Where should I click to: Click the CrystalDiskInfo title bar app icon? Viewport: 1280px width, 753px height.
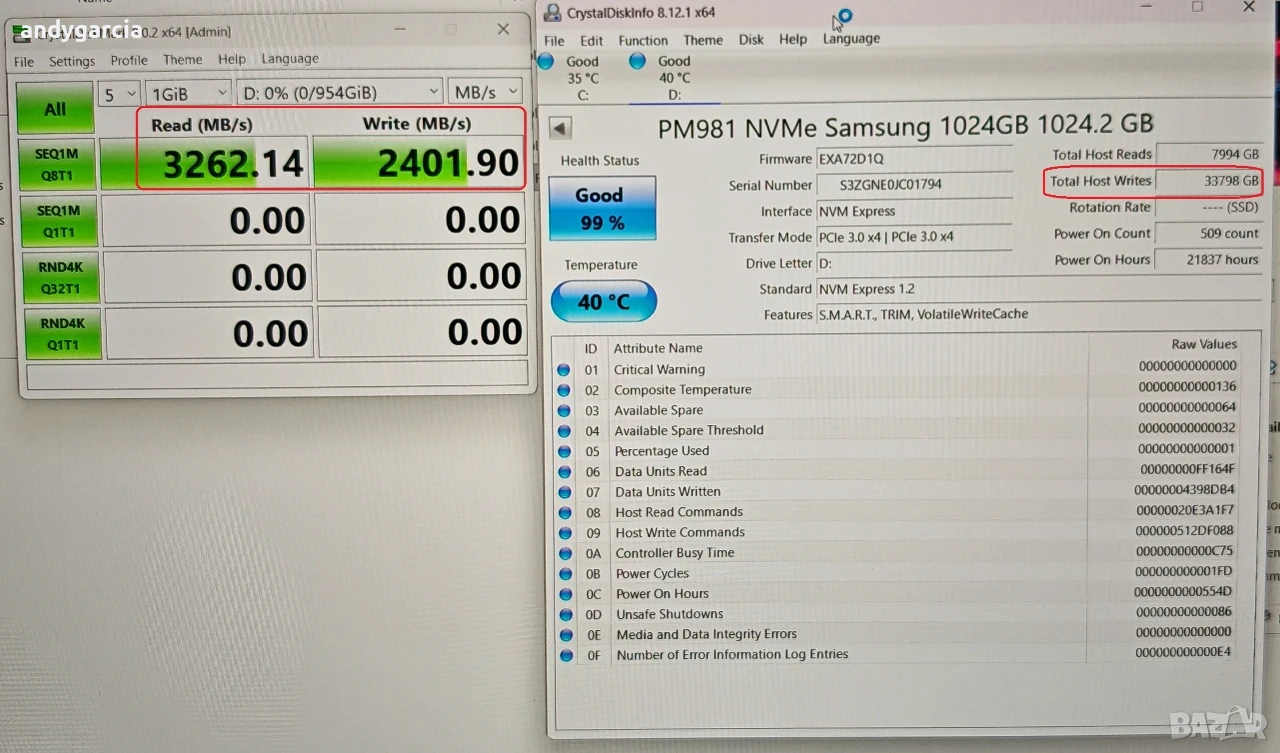pyautogui.click(x=552, y=13)
